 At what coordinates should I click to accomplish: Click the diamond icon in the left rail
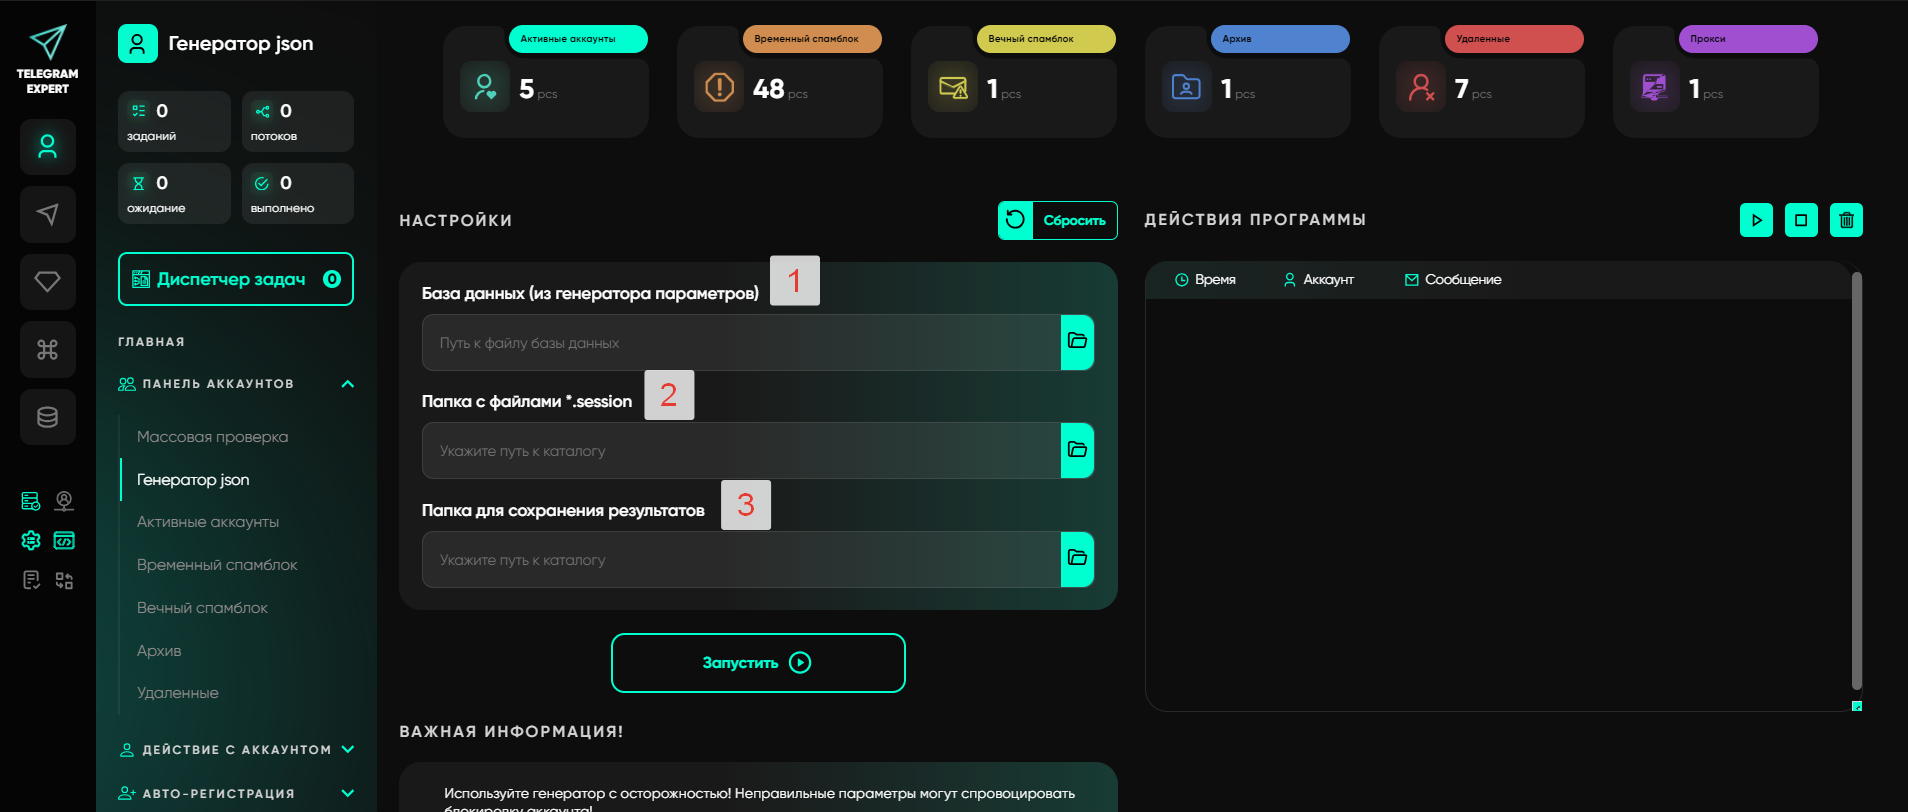click(47, 282)
